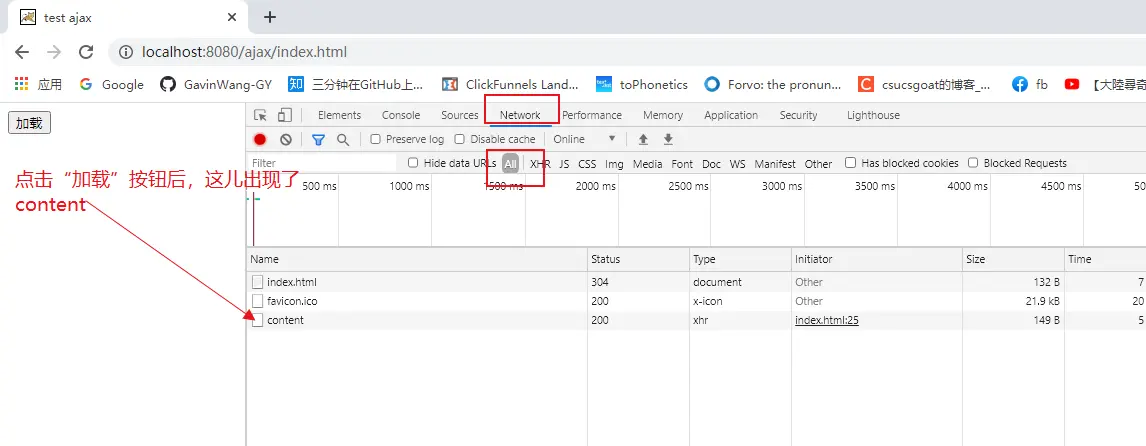Open the index.html:25 initiator link

(x=826, y=320)
